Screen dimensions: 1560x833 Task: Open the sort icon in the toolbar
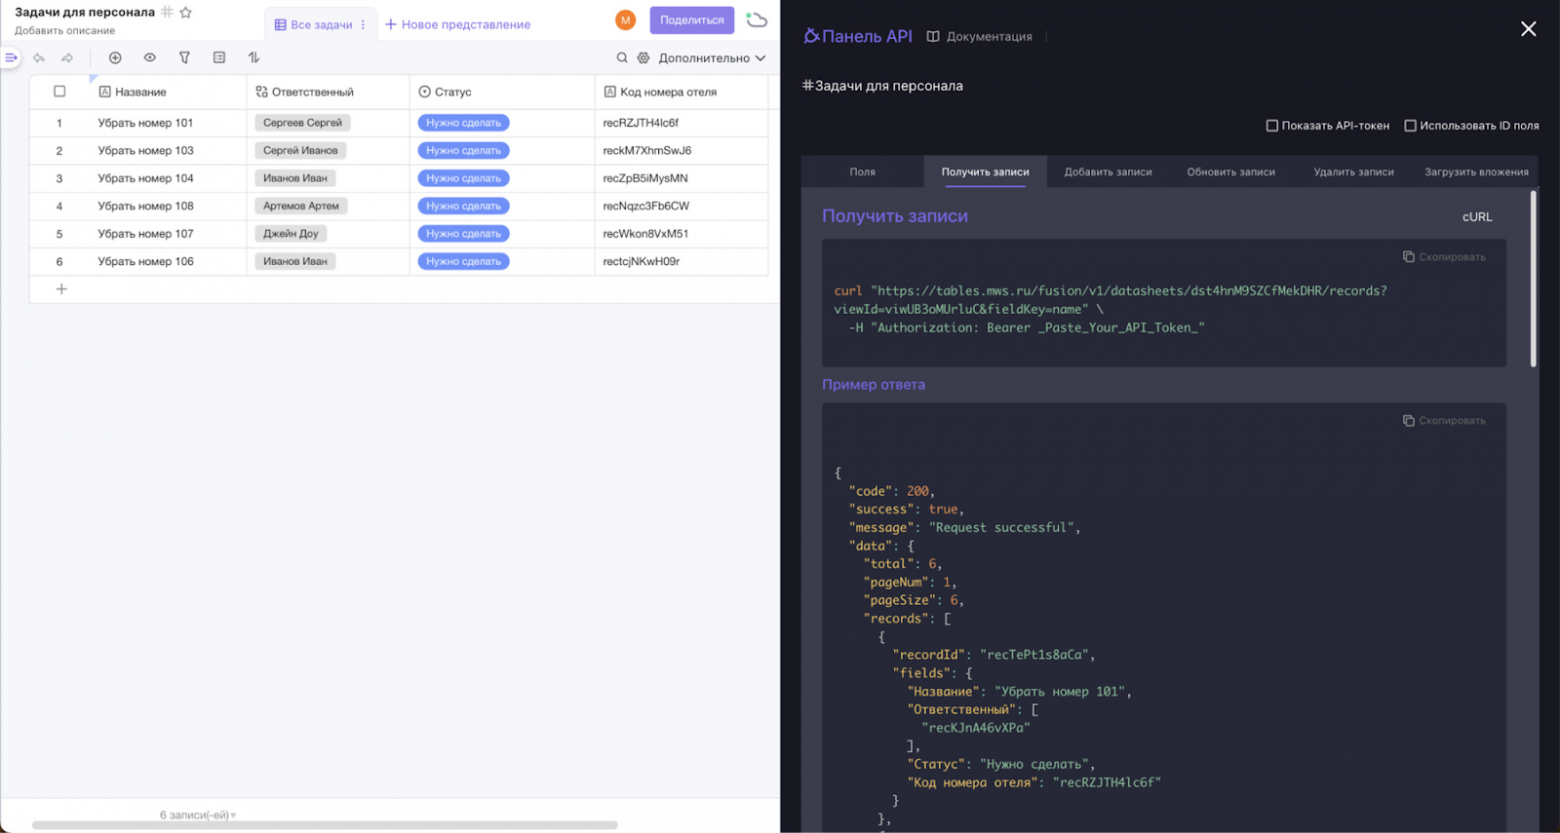pyautogui.click(x=253, y=58)
